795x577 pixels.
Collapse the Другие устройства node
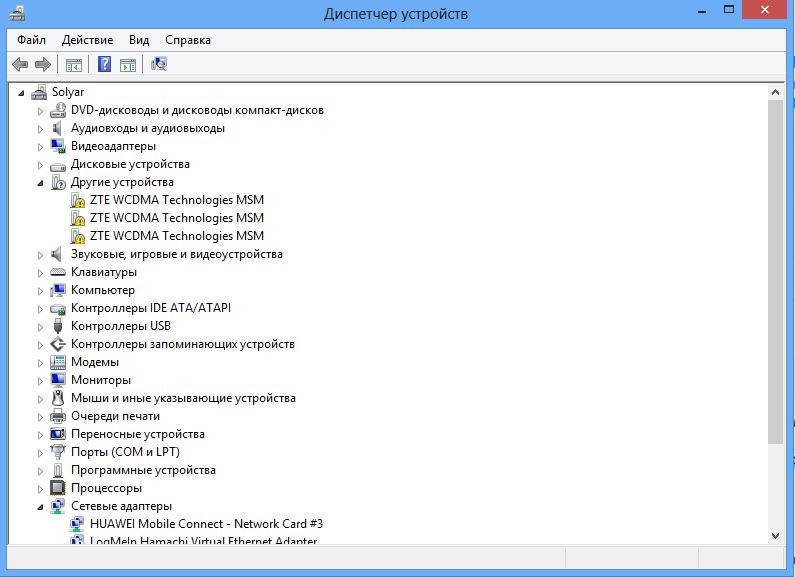pyautogui.click(x=41, y=184)
